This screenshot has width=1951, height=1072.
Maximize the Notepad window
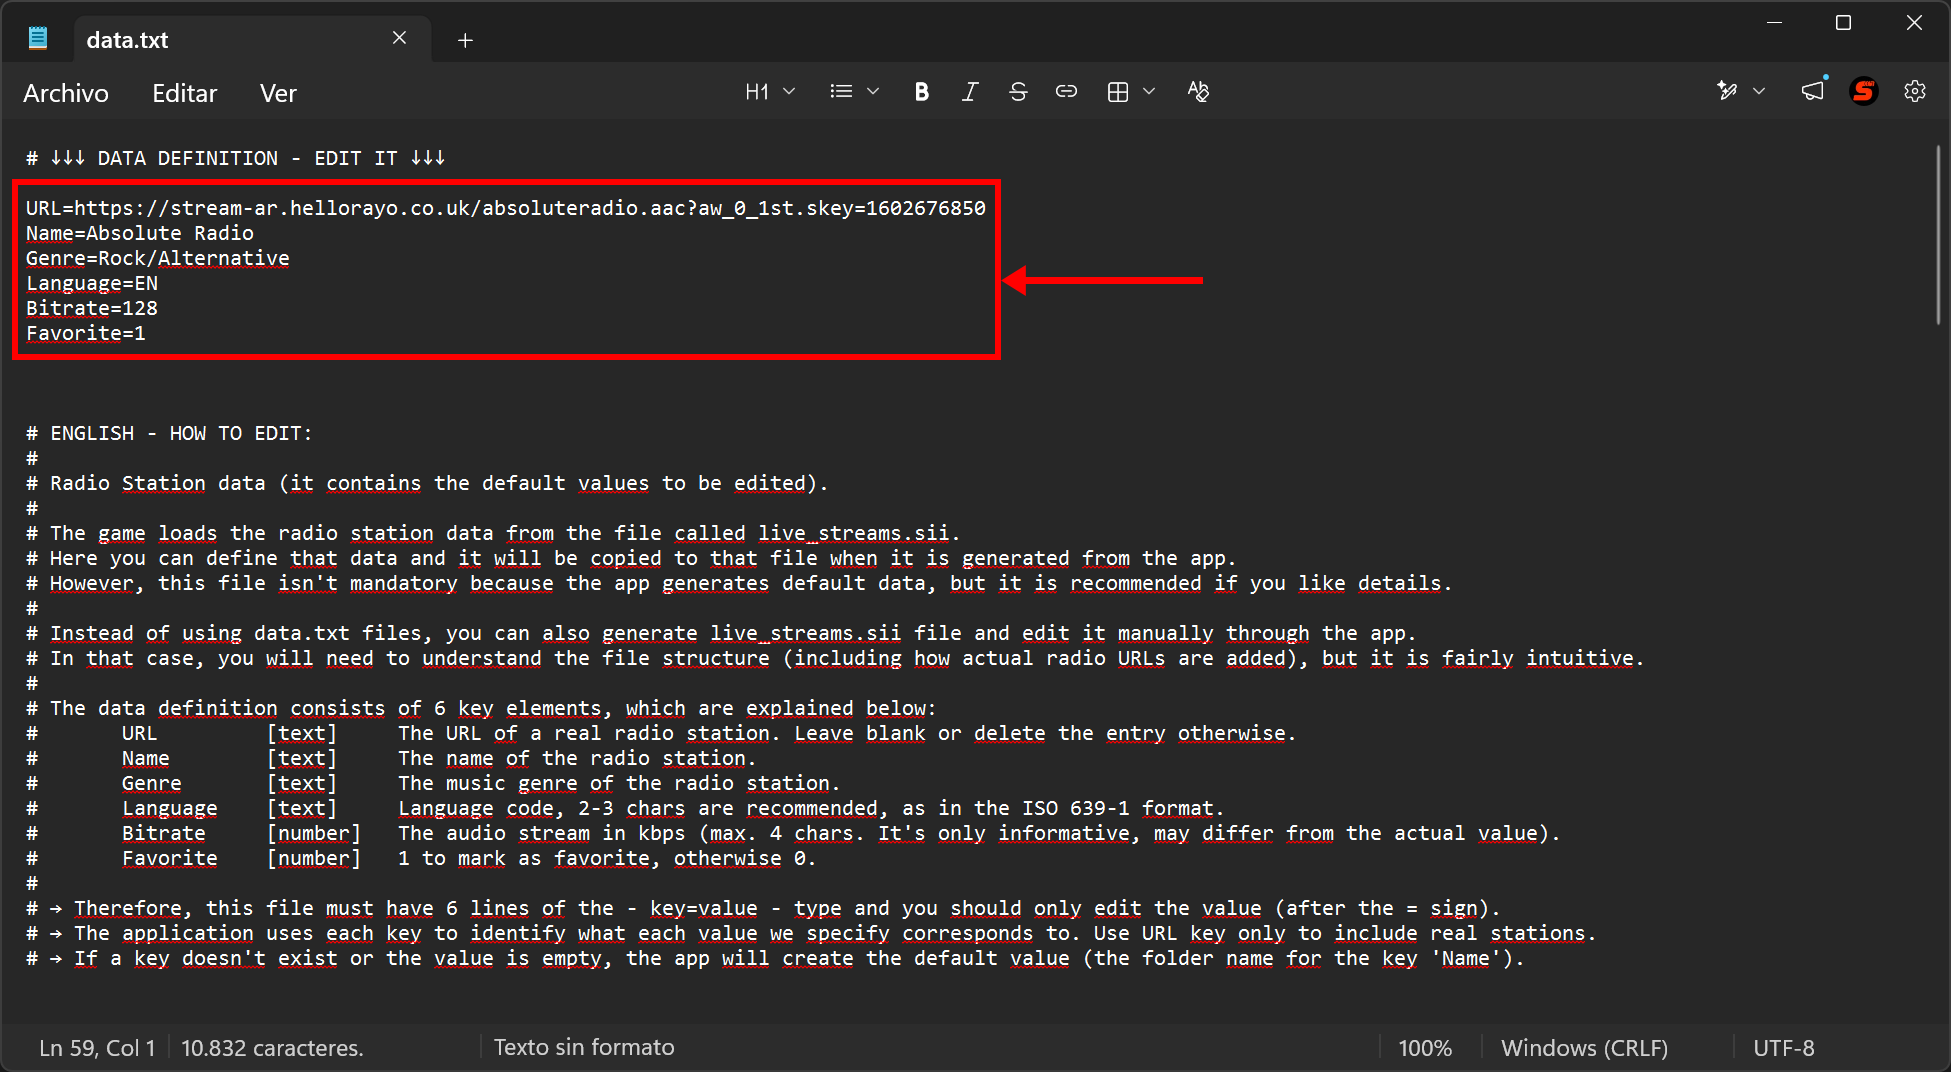click(x=1844, y=22)
